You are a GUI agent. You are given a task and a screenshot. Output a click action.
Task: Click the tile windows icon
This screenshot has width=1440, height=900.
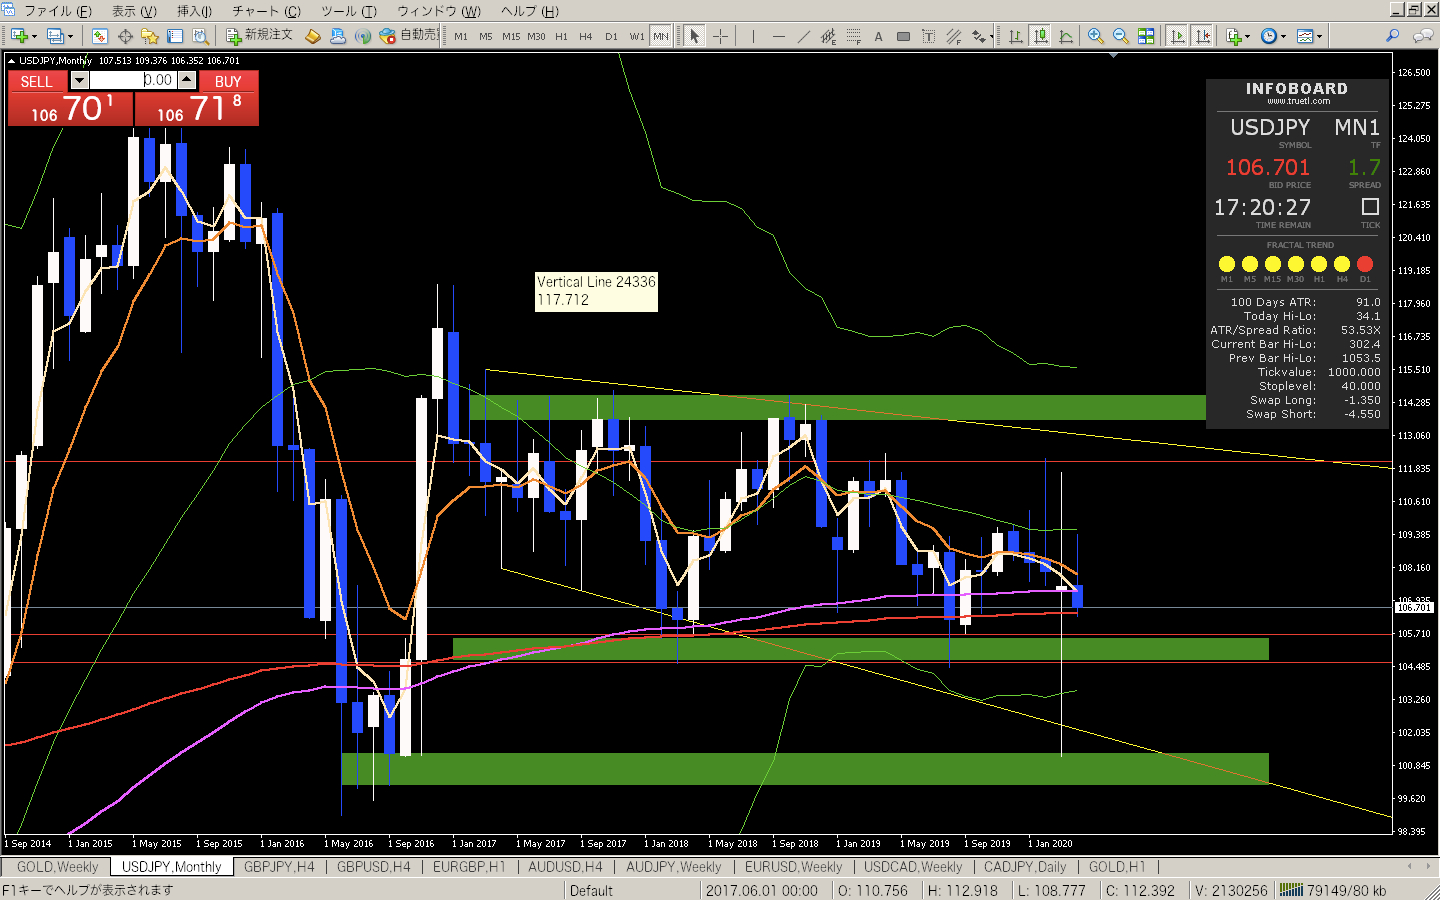(x=1146, y=36)
